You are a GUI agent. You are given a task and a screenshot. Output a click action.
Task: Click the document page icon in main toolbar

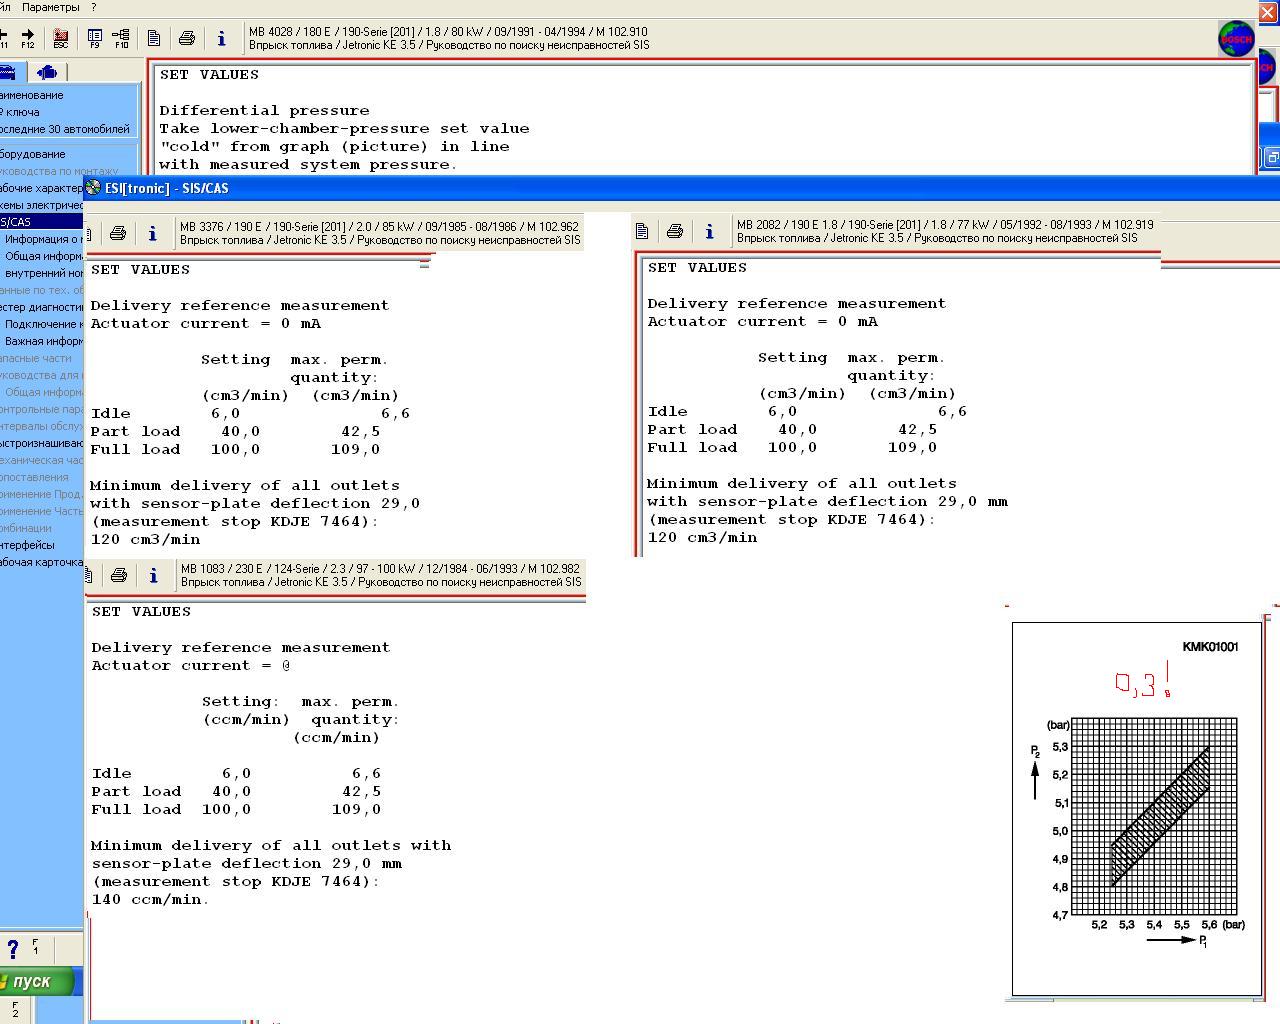click(154, 38)
